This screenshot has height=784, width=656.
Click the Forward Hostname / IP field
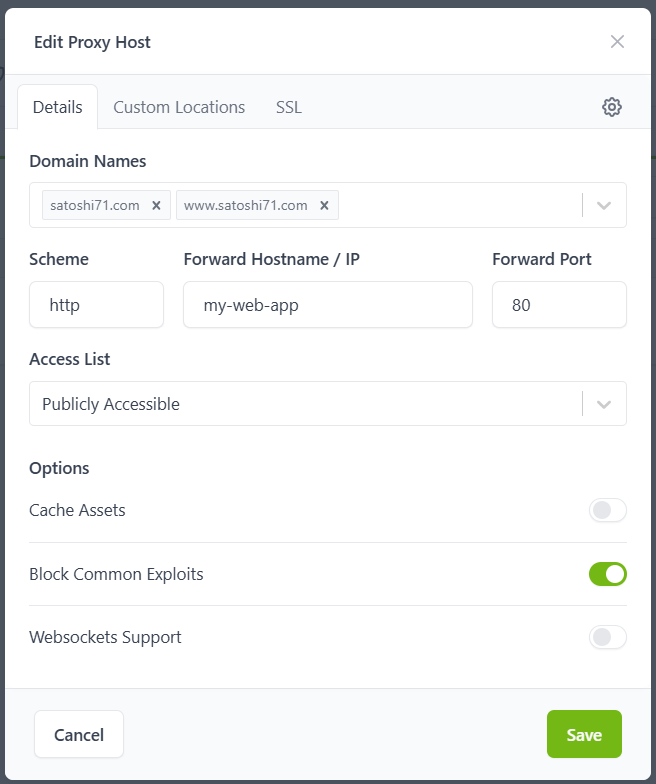pos(327,305)
